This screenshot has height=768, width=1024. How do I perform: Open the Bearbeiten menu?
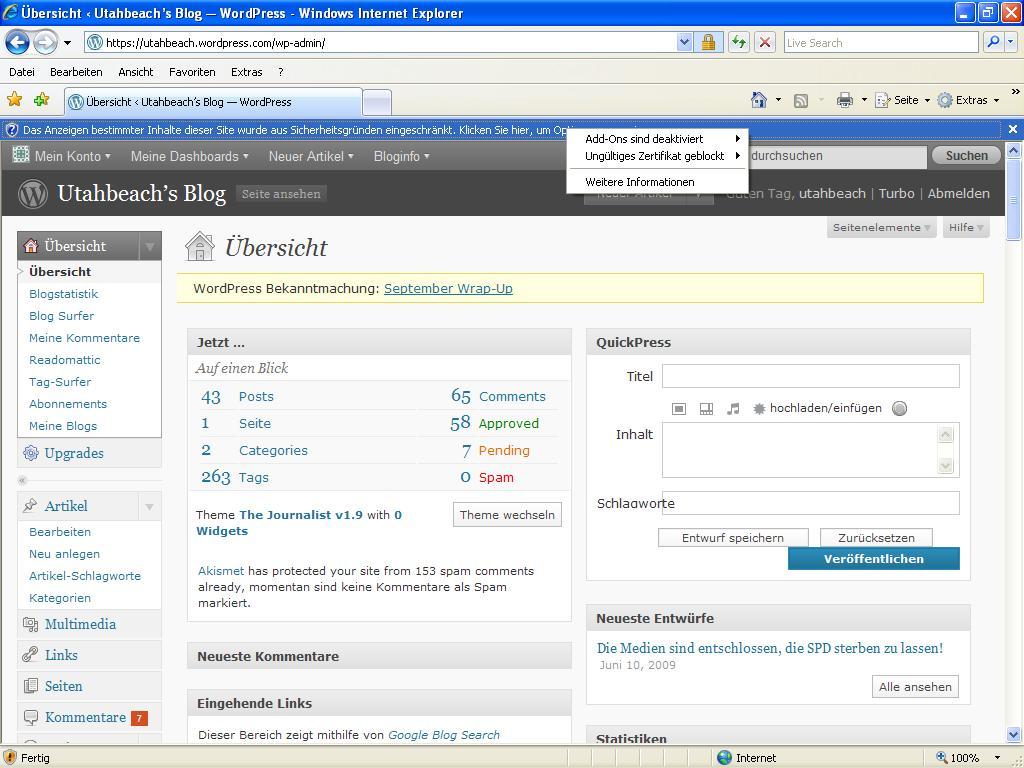tap(76, 72)
